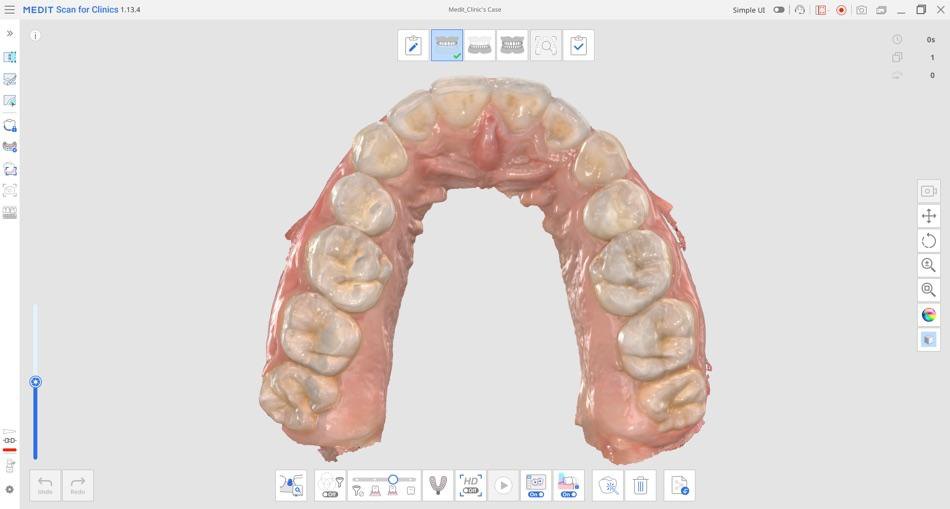Click the zoom fit magnifier tool
Image resolution: width=950 pixels, height=509 pixels.
tap(929, 290)
